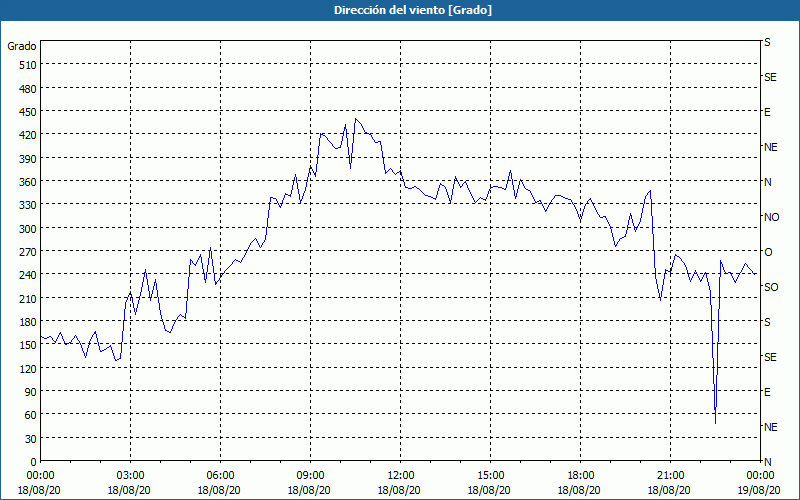Click the S compass label level with 180
800x500 pixels.
767,322
